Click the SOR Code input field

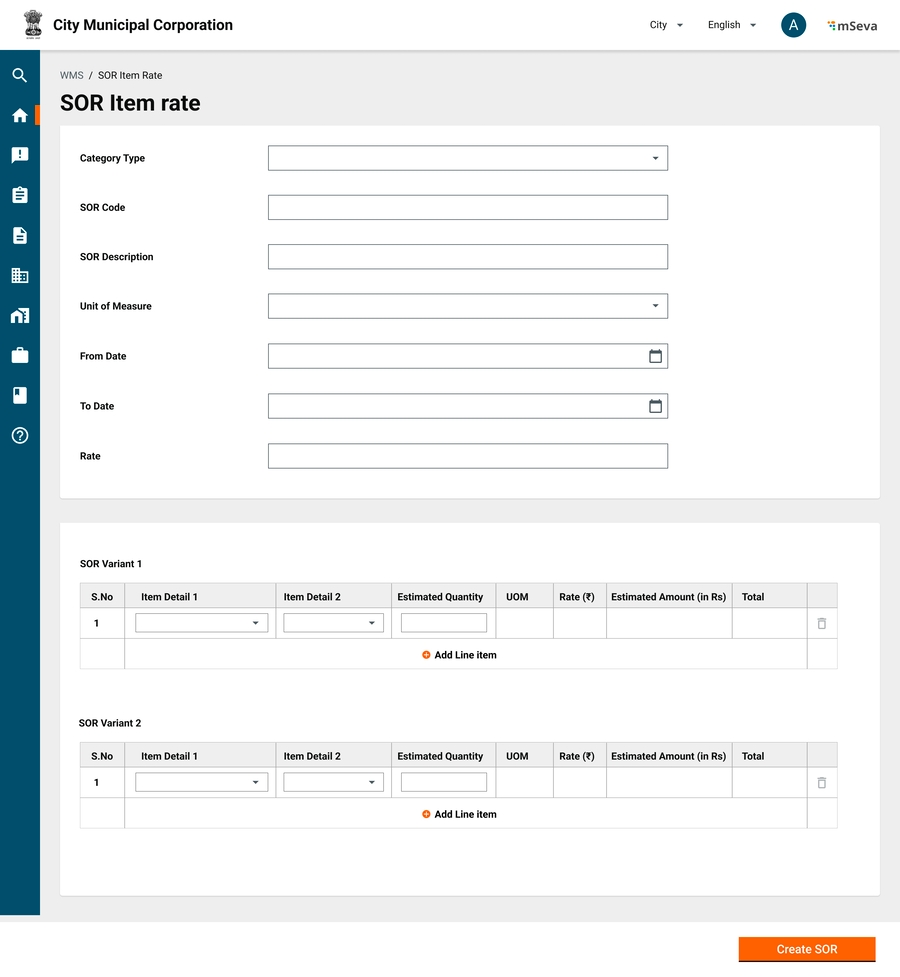[x=467, y=207]
